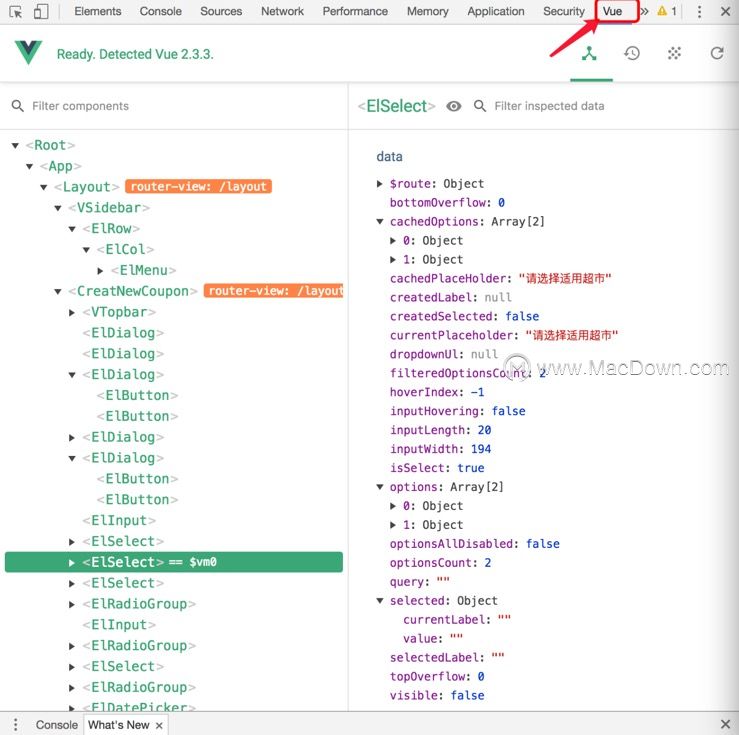Open the Network tab
The height and width of the screenshot is (735, 739).
(x=282, y=11)
